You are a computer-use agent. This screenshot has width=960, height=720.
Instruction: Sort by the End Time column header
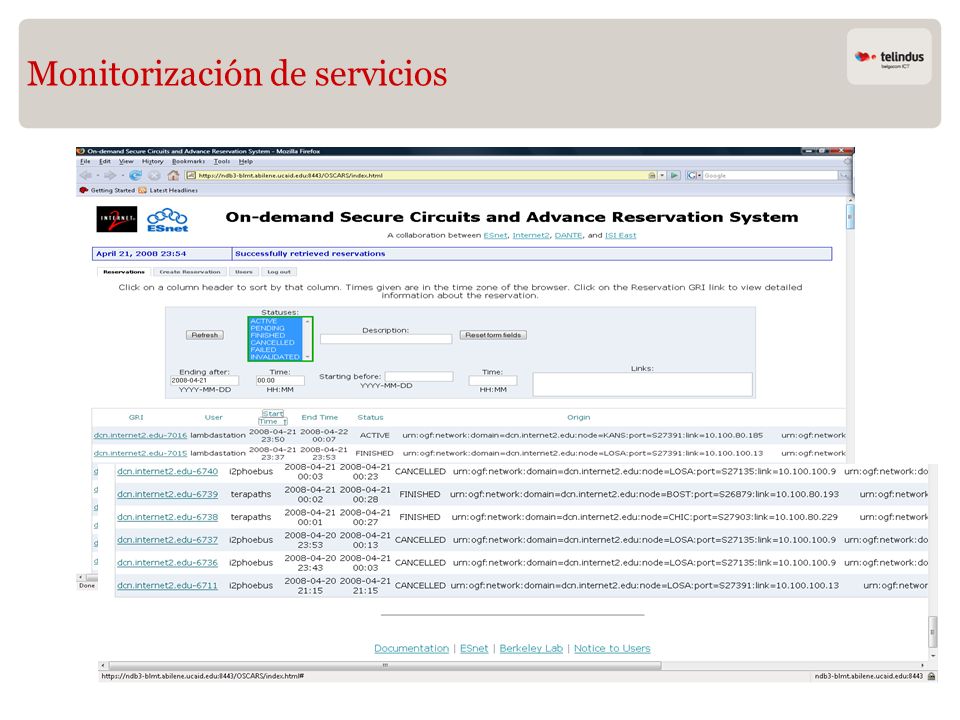(320, 418)
